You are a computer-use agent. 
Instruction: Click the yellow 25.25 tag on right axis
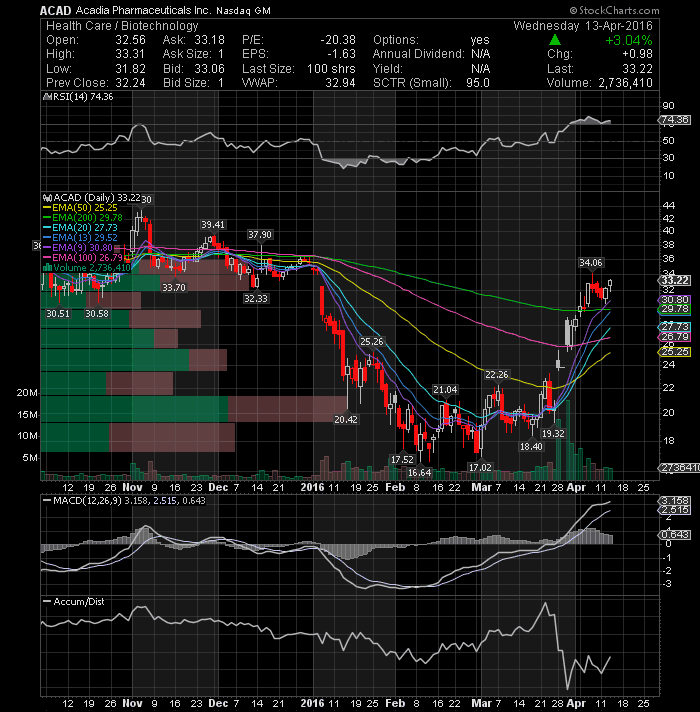[x=675, y=352]
